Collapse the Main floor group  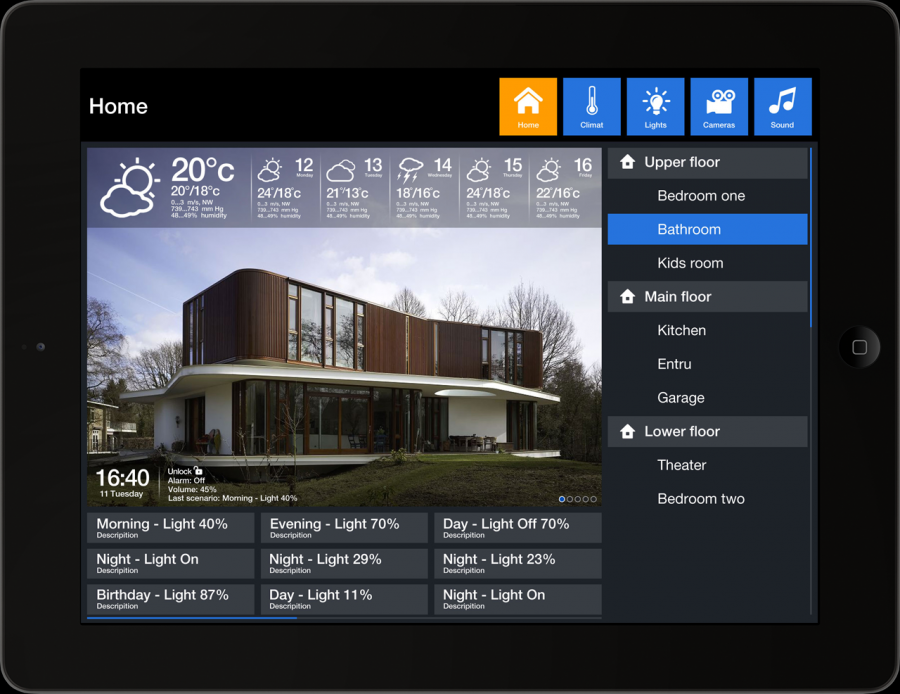click(x=707, y=297)
